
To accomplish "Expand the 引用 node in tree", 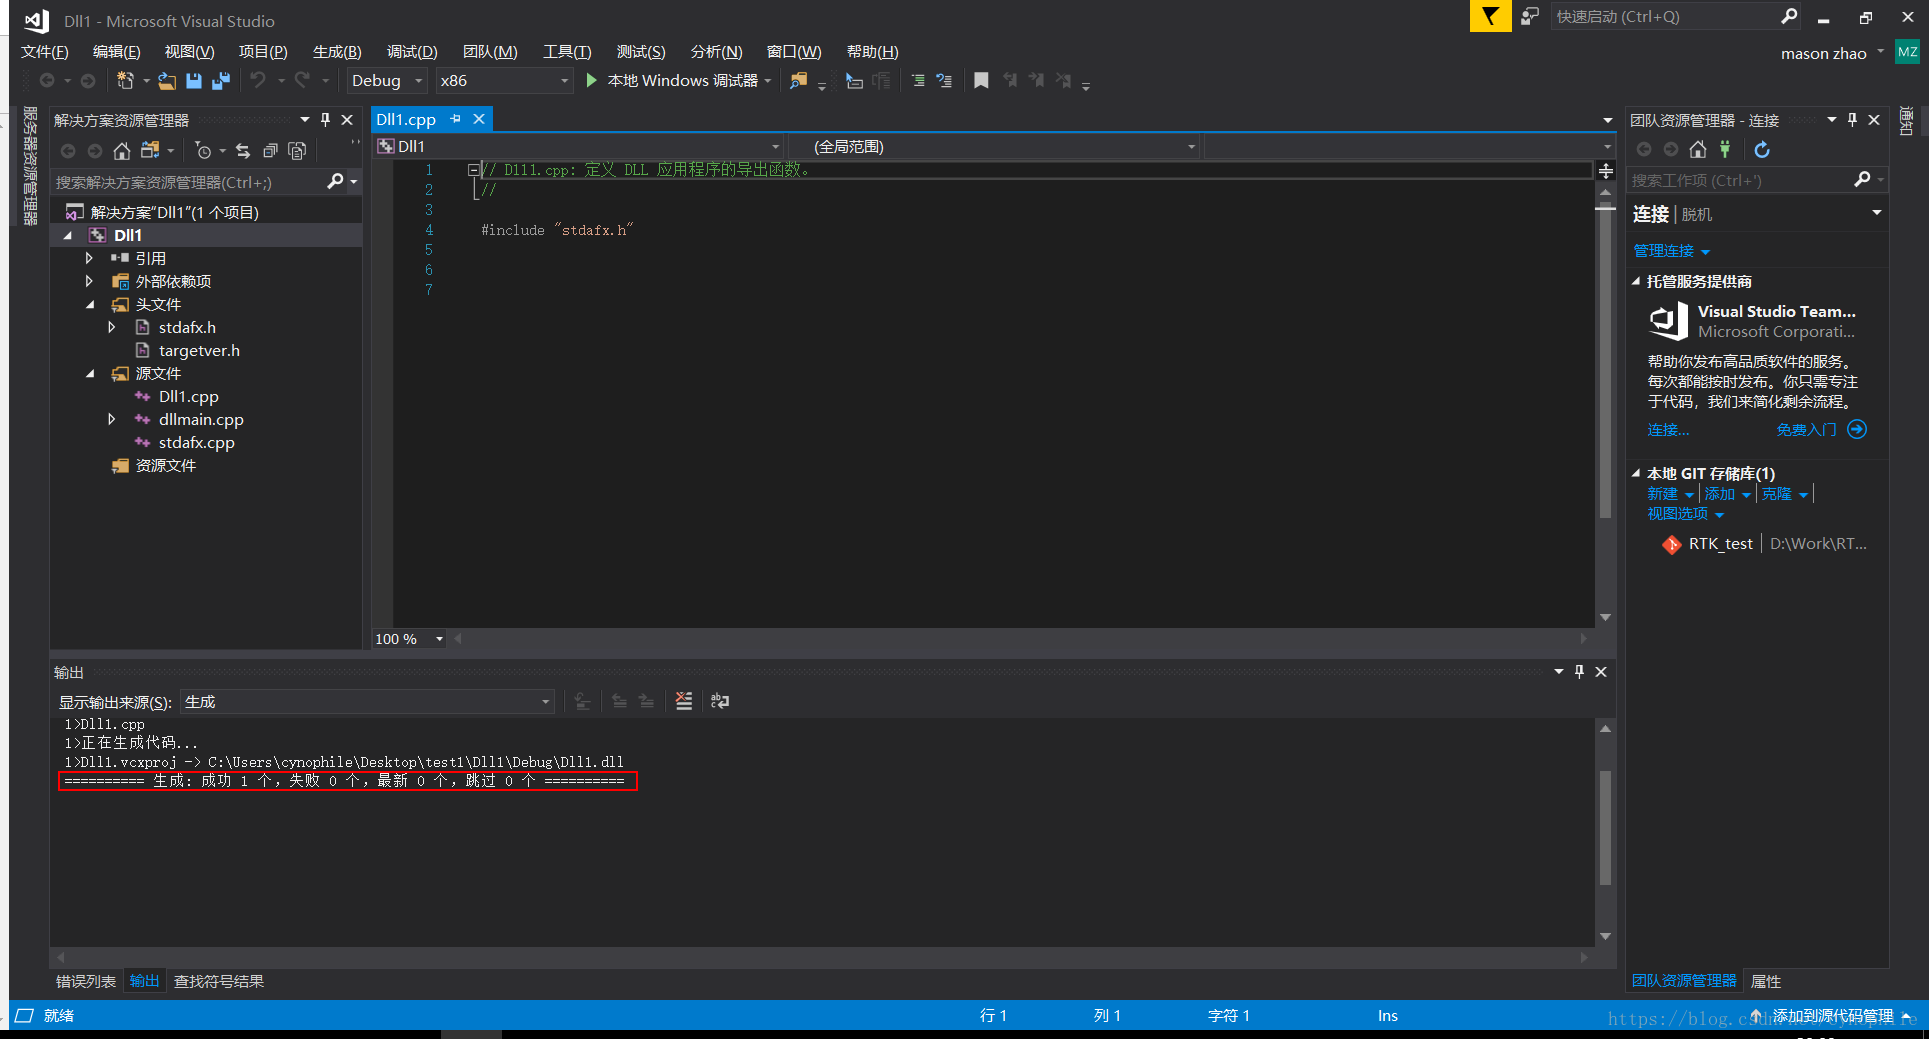I will [x=89, y=258].
